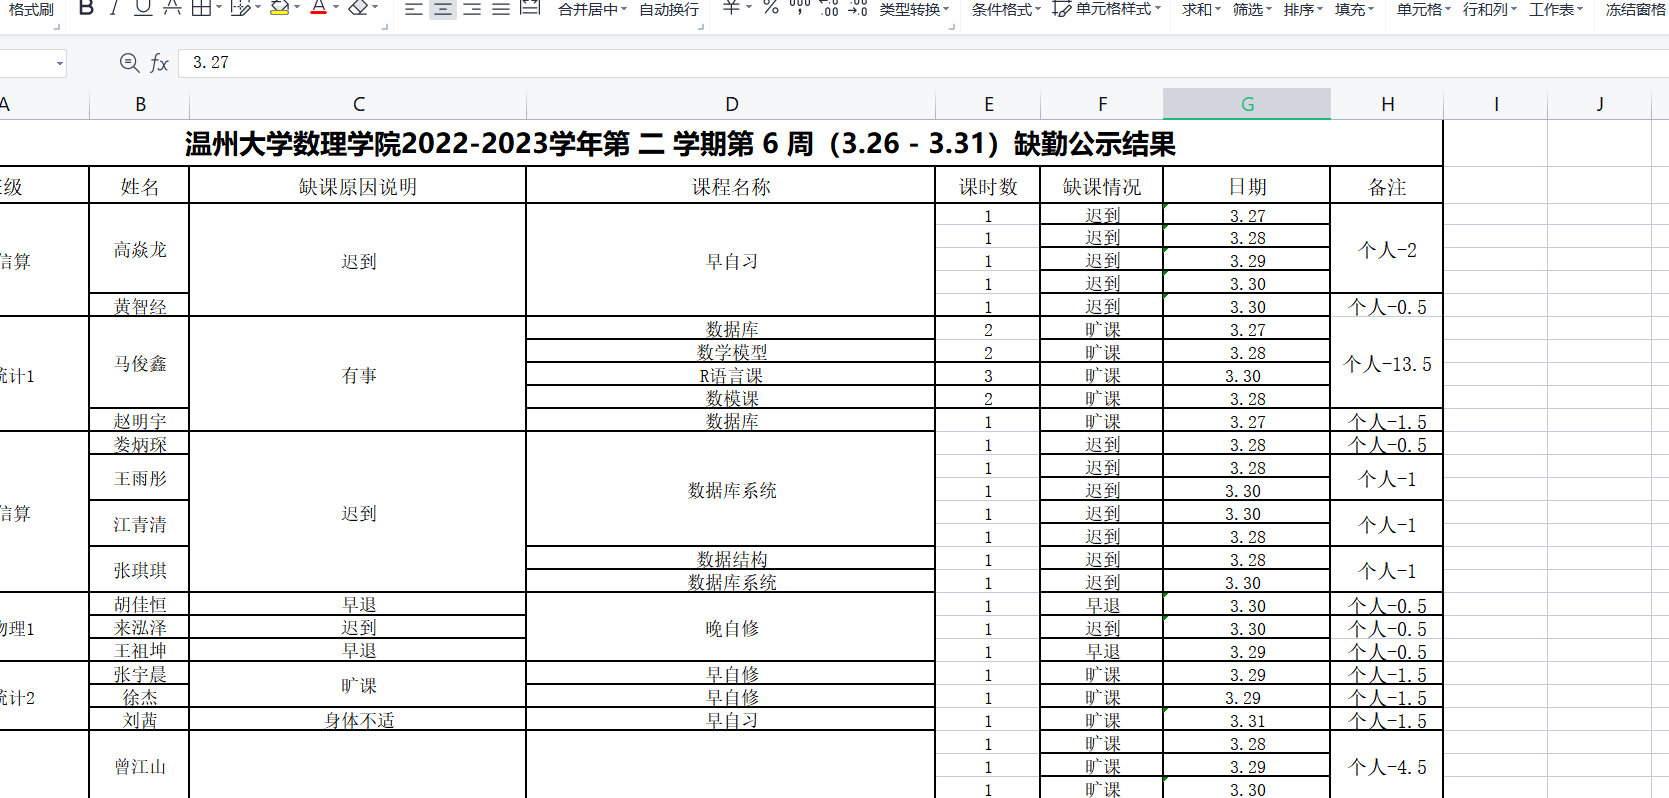Screen dimensions: 1669x798
Task: Click the center align icon
Action: [x=443, y=9]
